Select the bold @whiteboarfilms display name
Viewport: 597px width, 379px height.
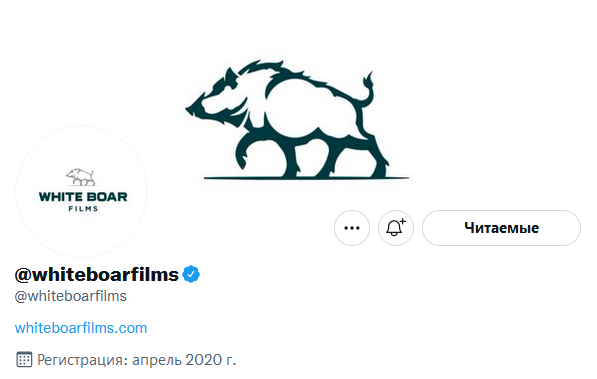[x=97, y=274]
